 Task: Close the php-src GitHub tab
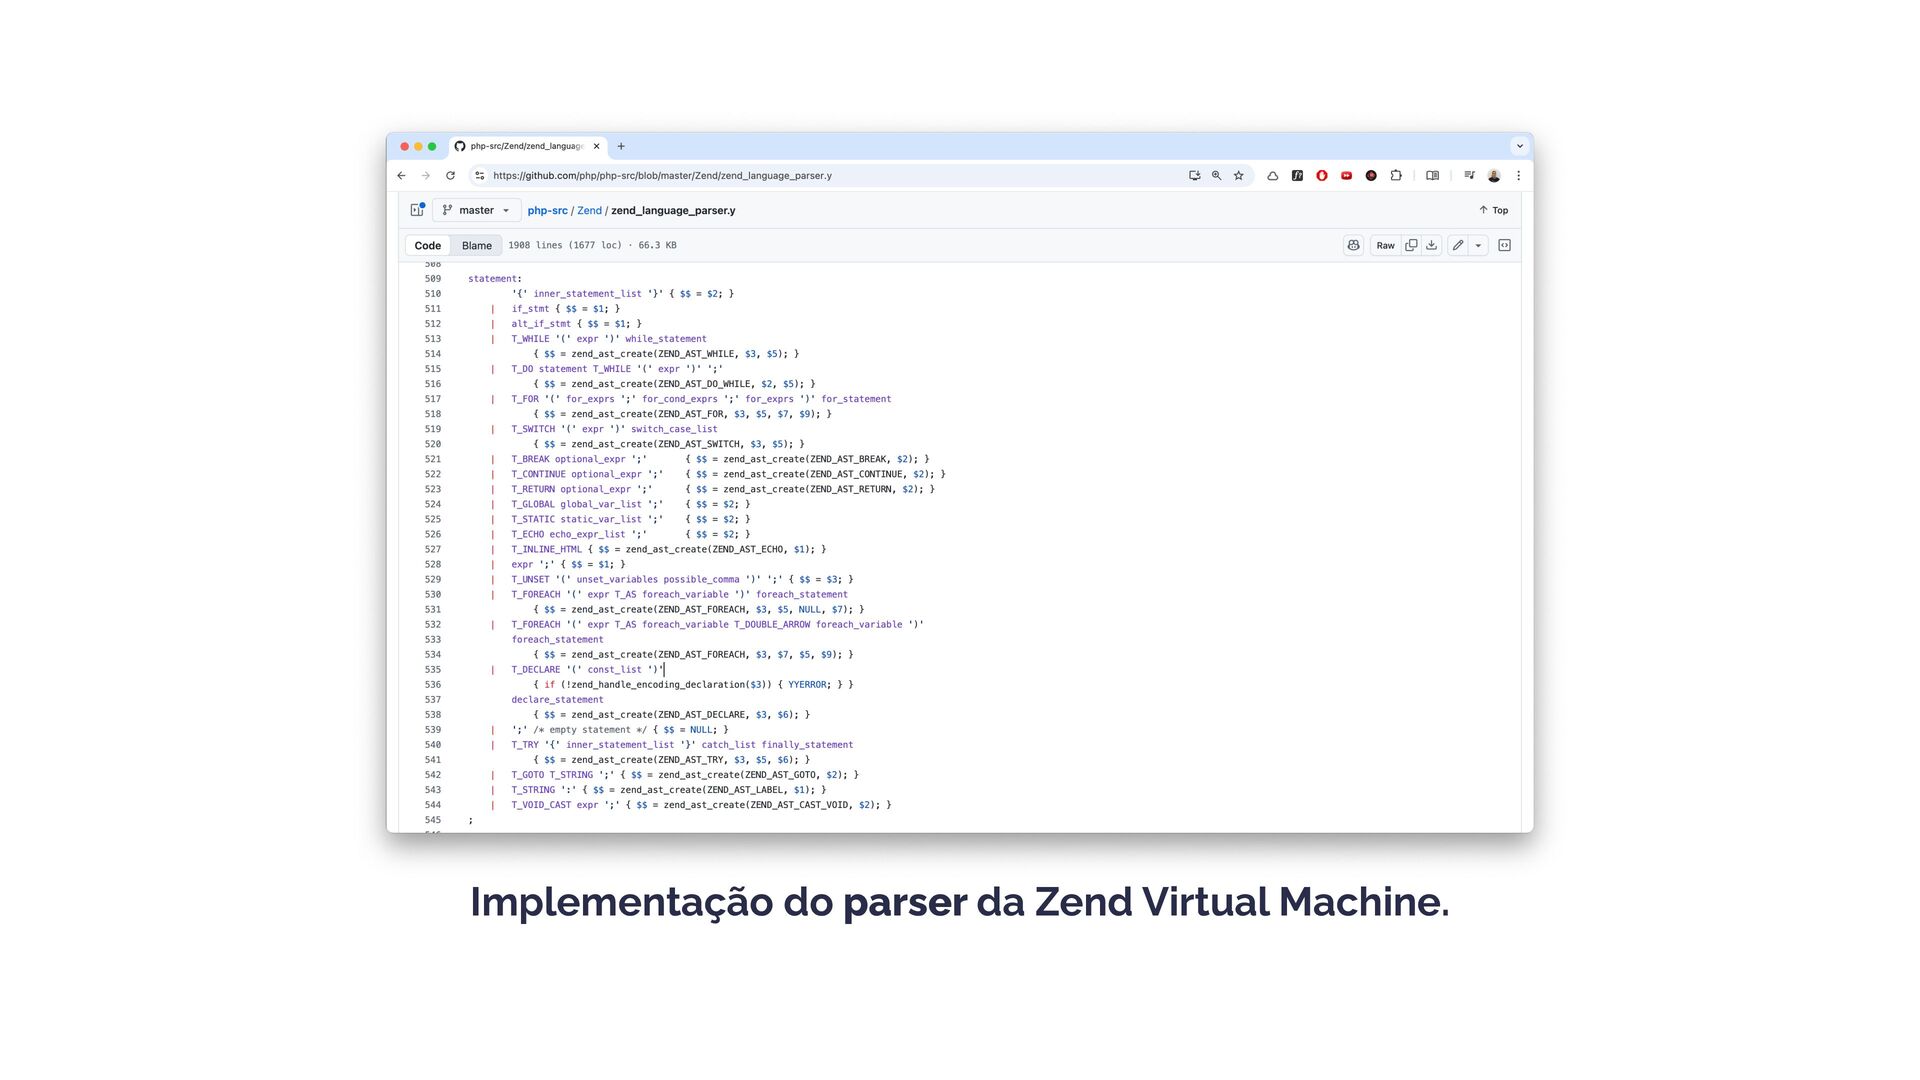597,146
